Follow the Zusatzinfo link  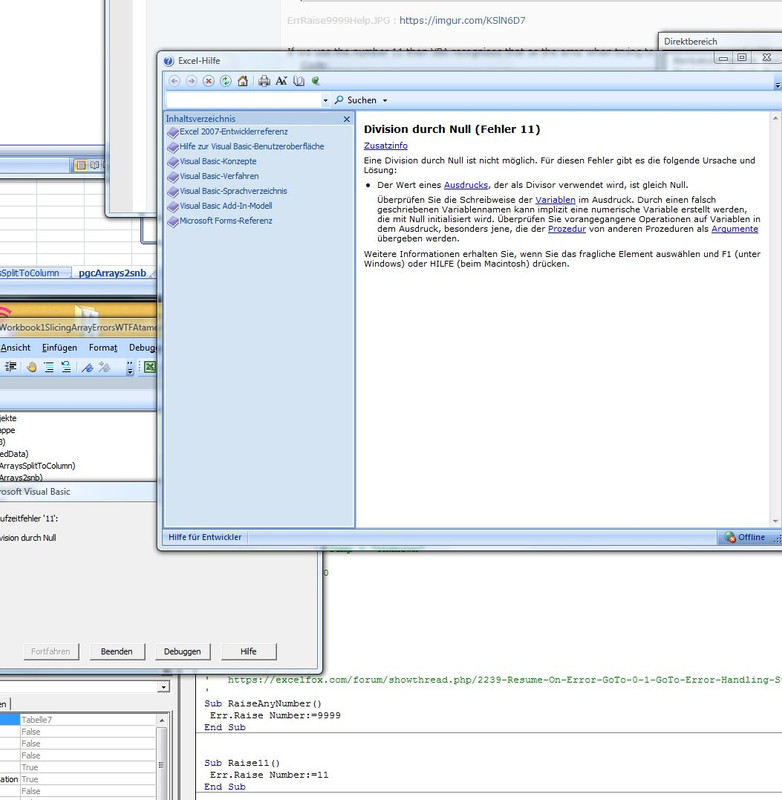386,146
